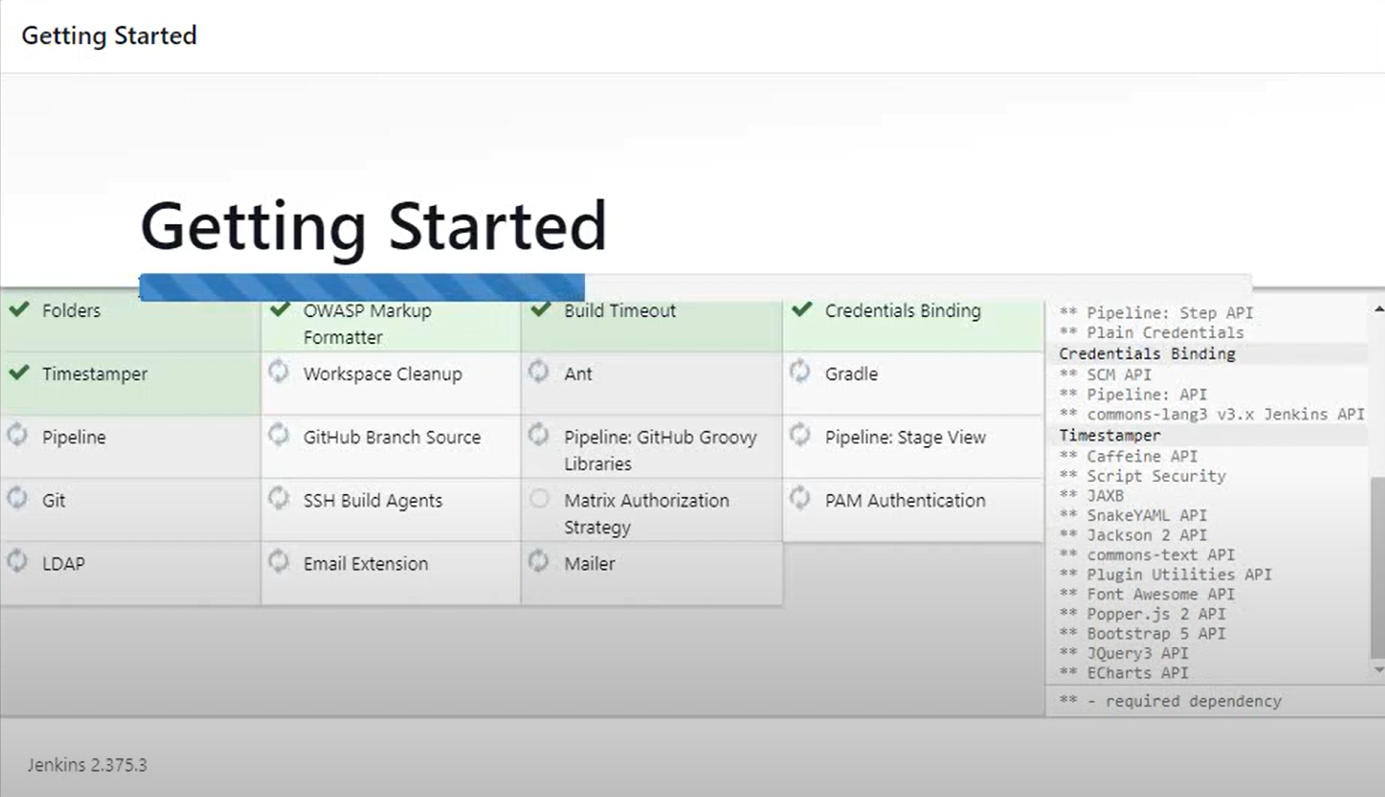Viewport: 1385px width, 797px height.
Task: Click the Getting Started title in header bar
Action: click(109, 36)
